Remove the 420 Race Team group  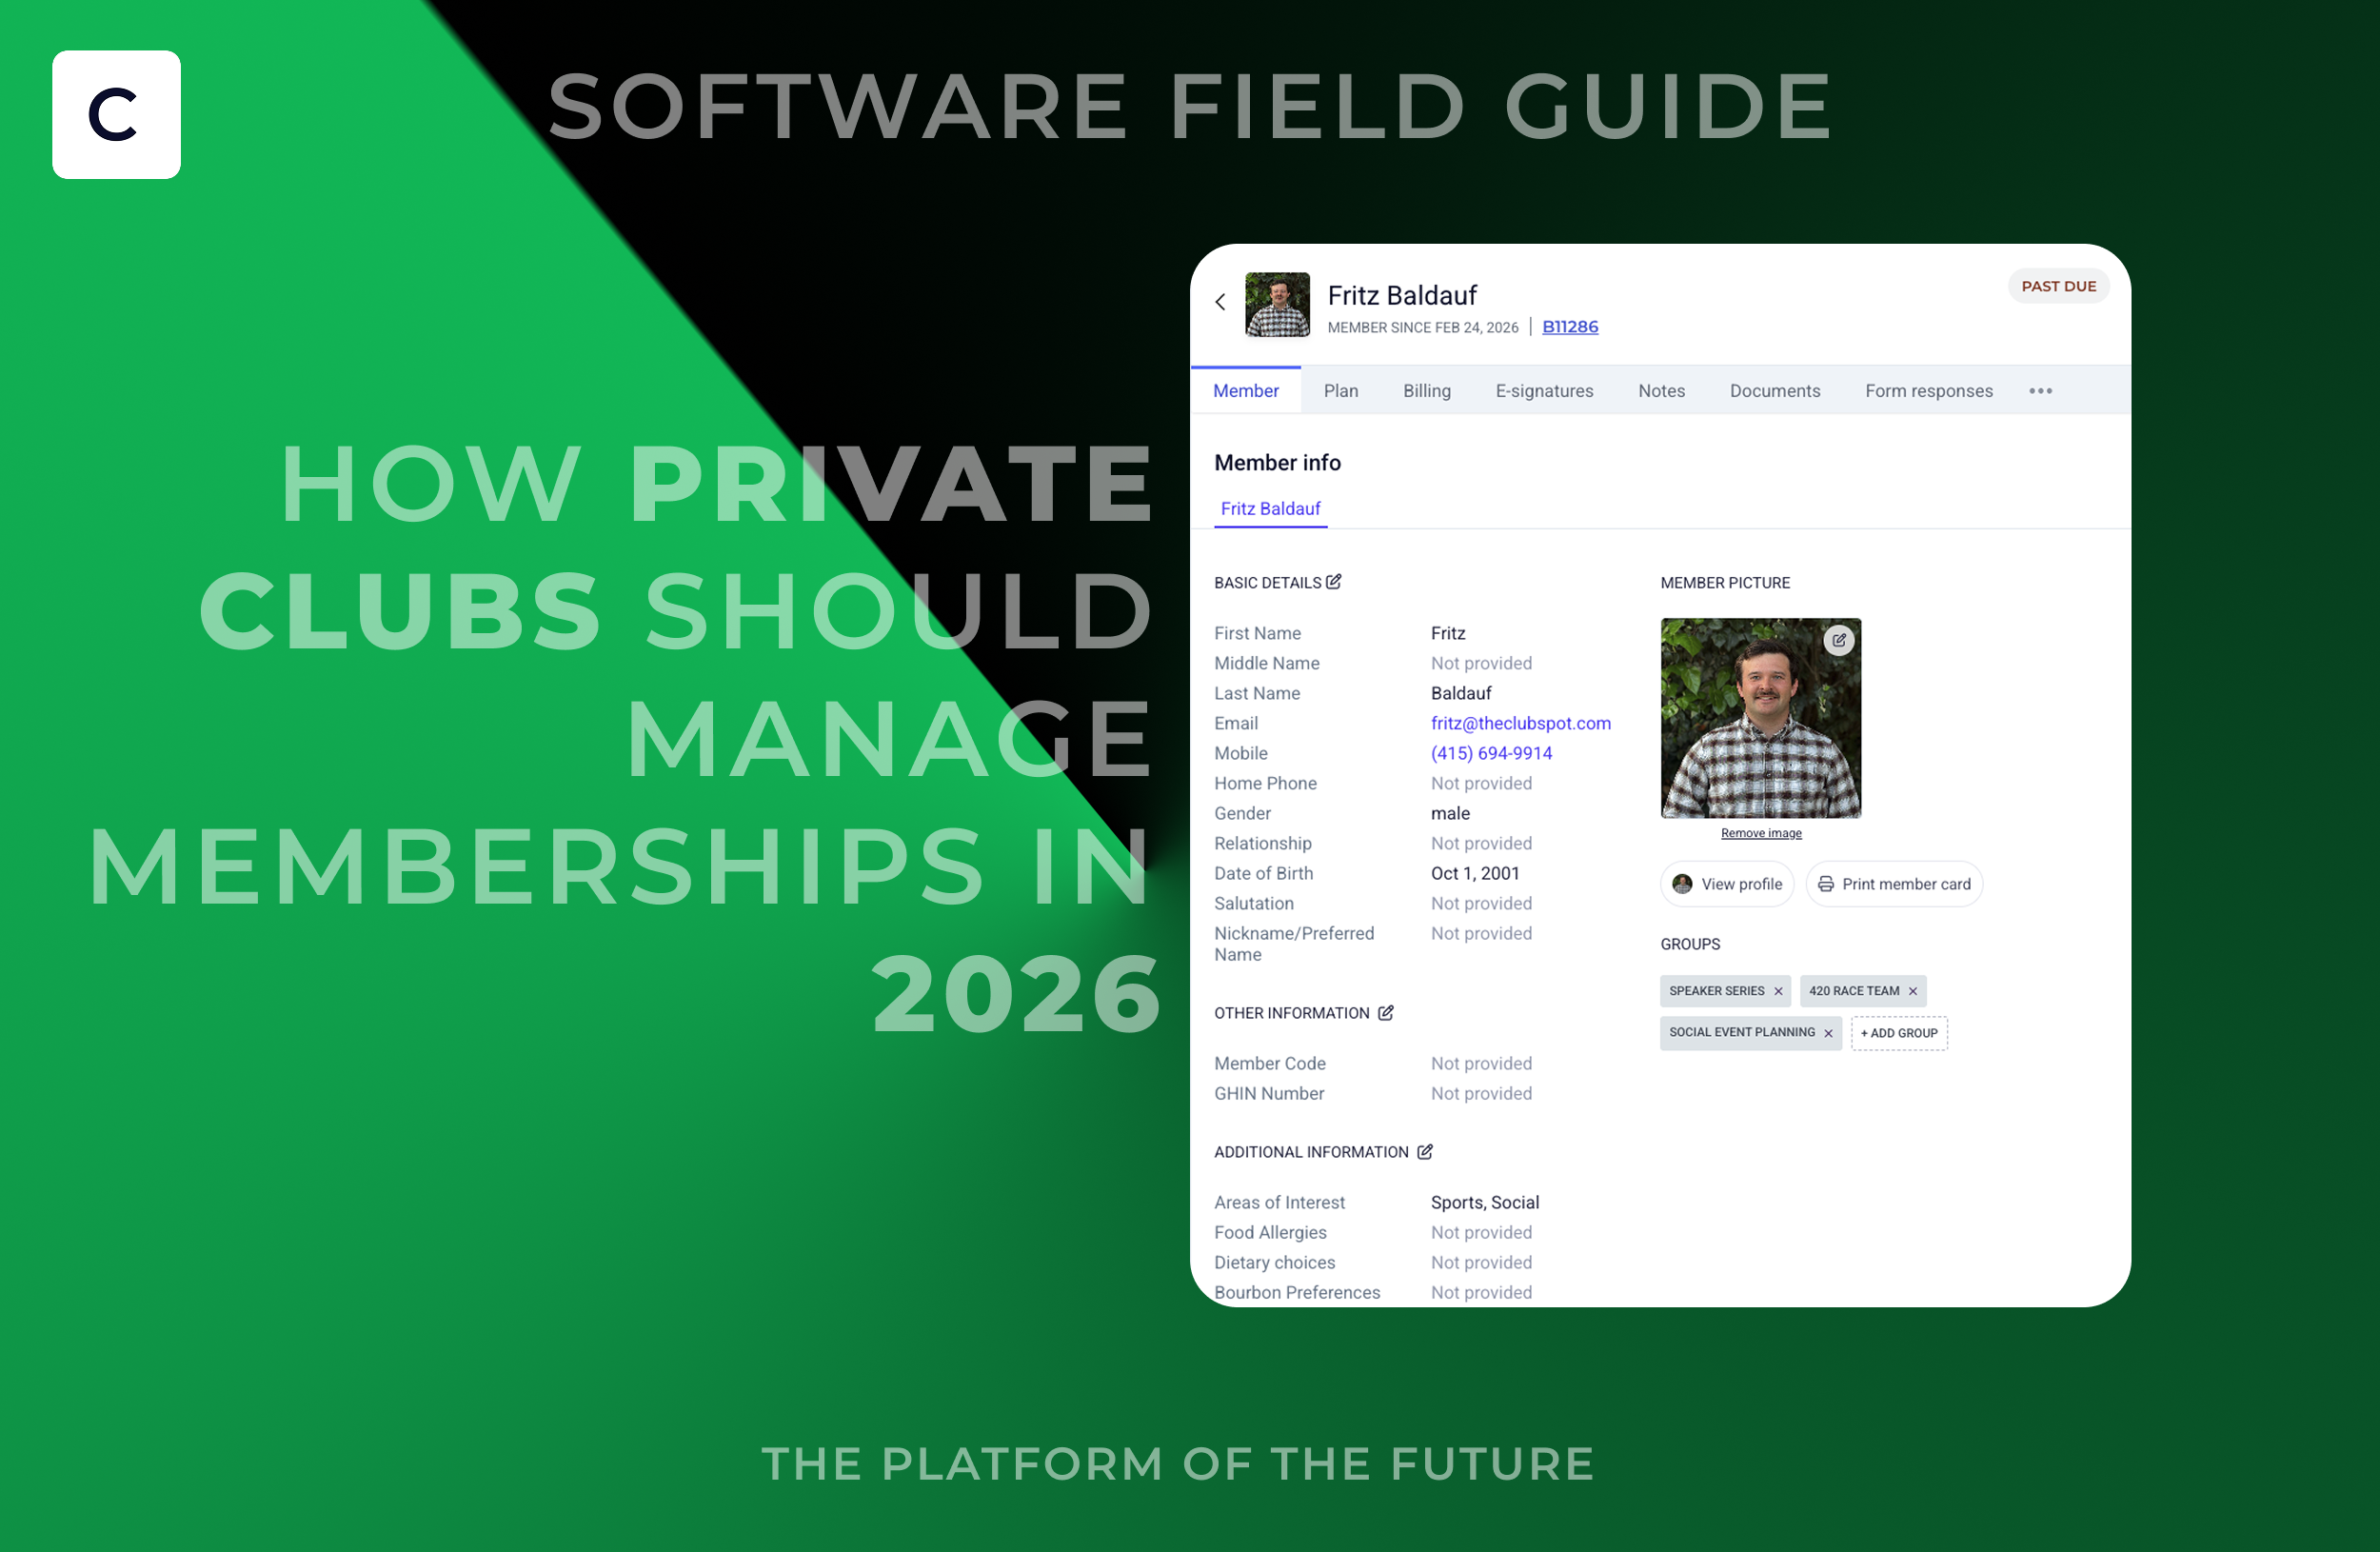point(1911,991)
